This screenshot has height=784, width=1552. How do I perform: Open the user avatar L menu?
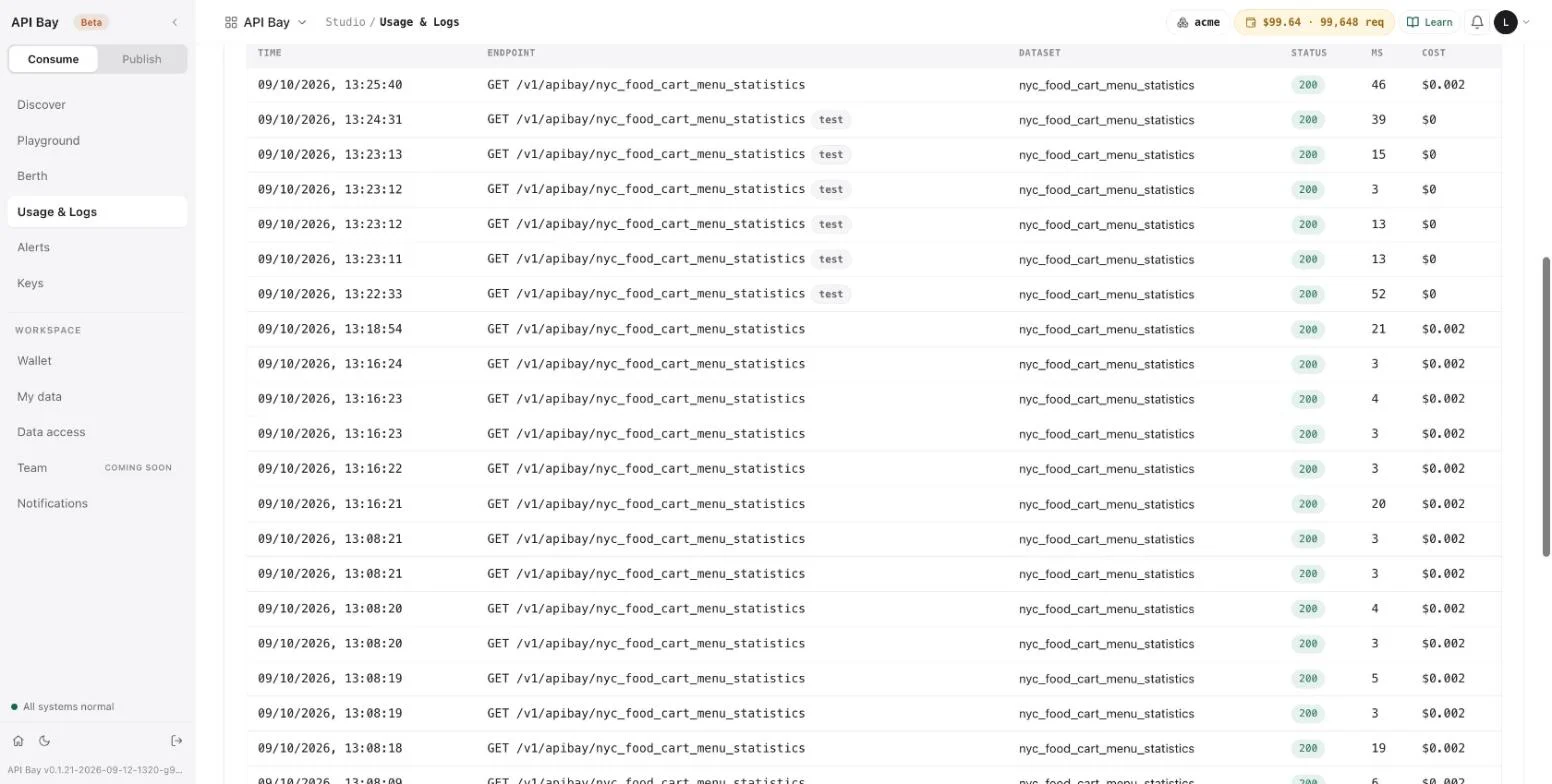click(1505, 22)
